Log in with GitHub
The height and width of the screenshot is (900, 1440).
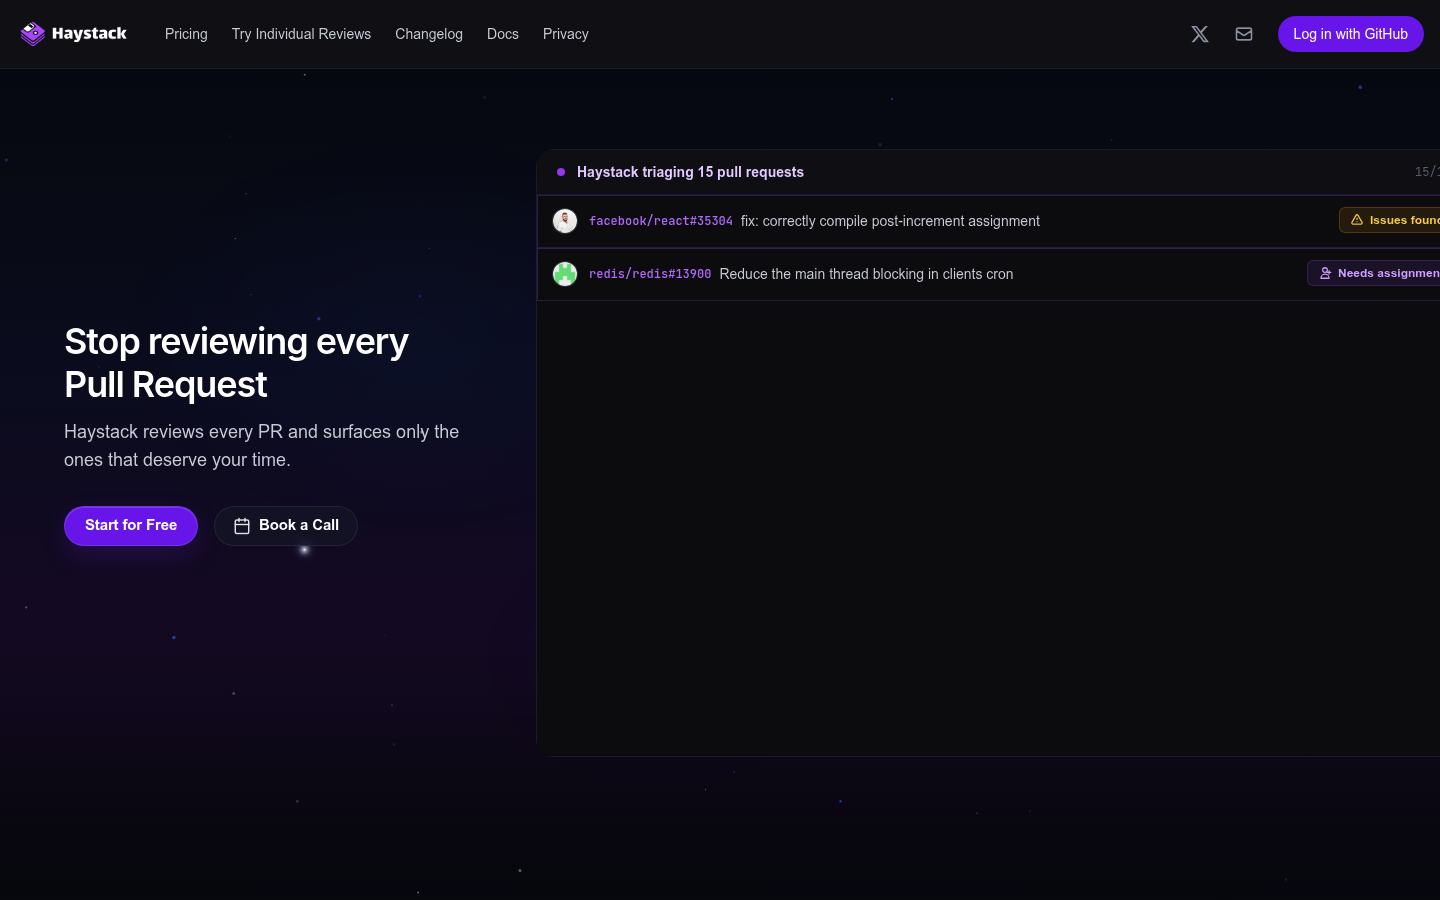(1350, 34)
